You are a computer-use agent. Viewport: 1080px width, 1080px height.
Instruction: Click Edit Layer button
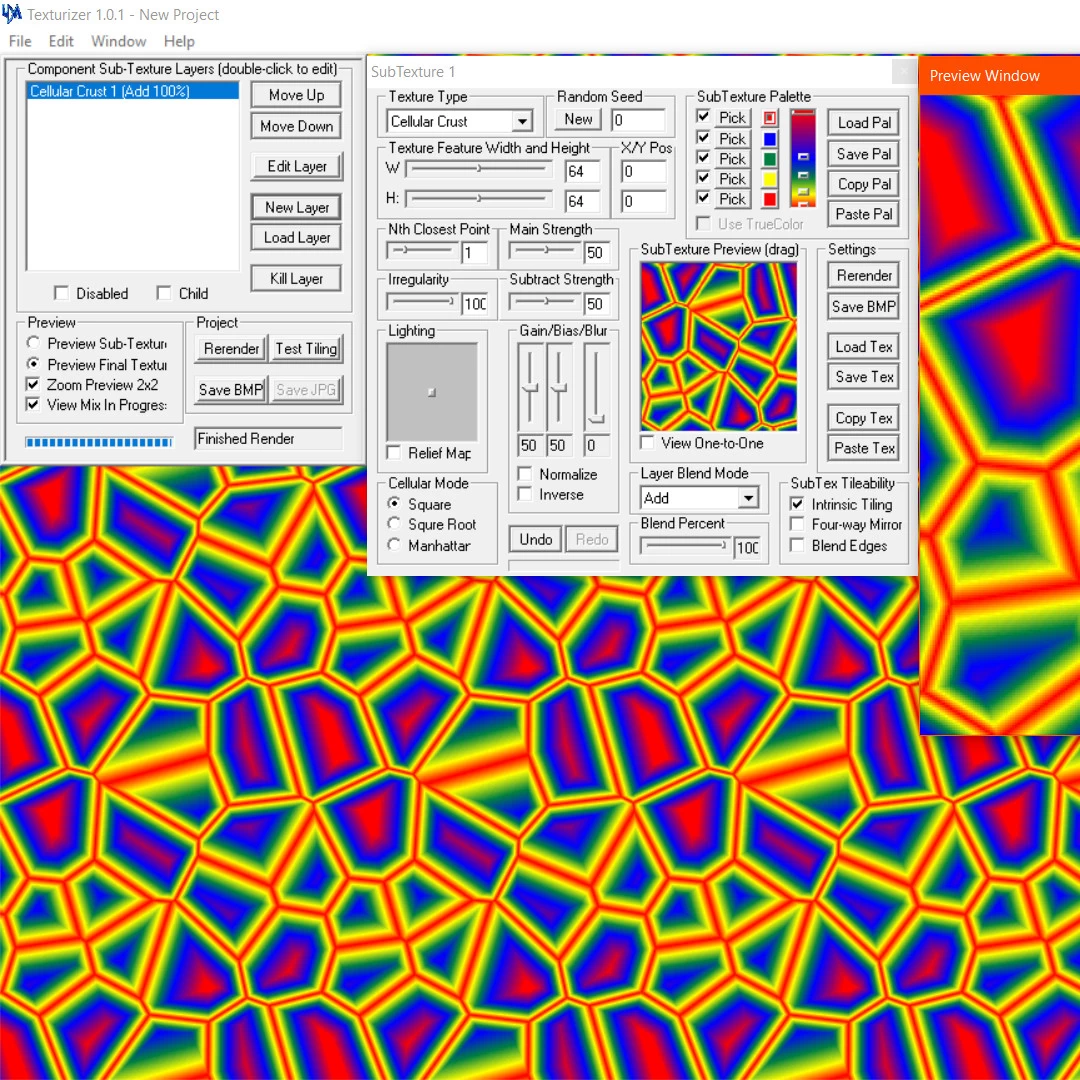(x=295, y=166)
